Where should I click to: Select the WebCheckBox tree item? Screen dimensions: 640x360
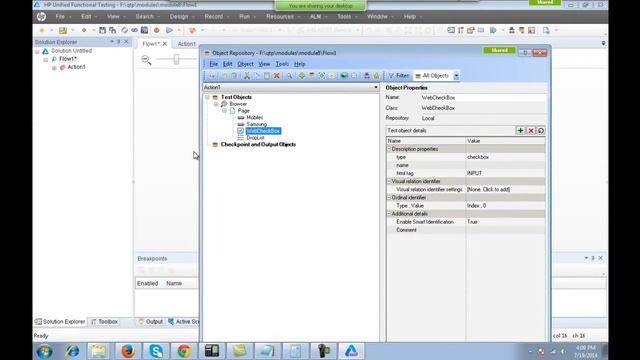263,131
